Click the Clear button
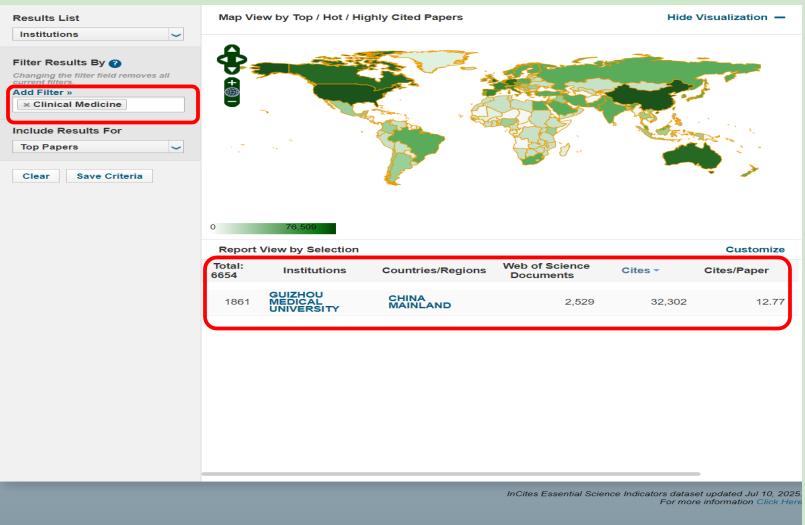The height and width of the screenshot is (525, 805). tap(36, 176)
